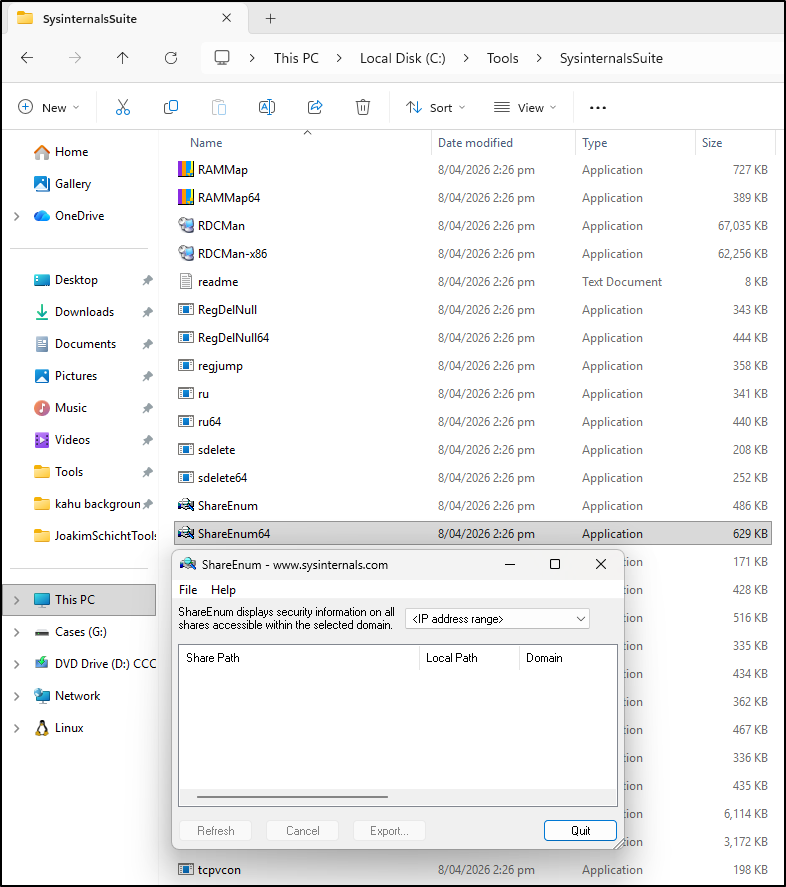Open ShareEnum File menu
Screen dimensions: 786x887
pos(188,589)
